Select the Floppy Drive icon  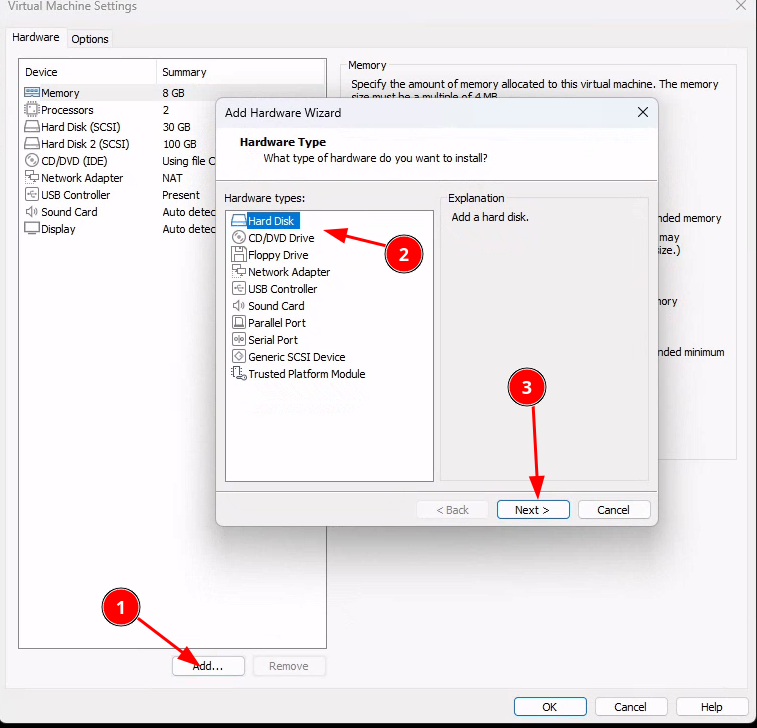coord(239,255)
